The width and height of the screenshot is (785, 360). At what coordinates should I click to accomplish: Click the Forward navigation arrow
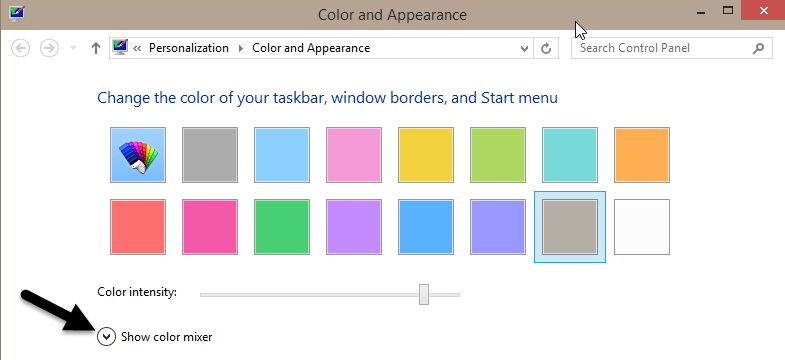click(x=49, y=49)
